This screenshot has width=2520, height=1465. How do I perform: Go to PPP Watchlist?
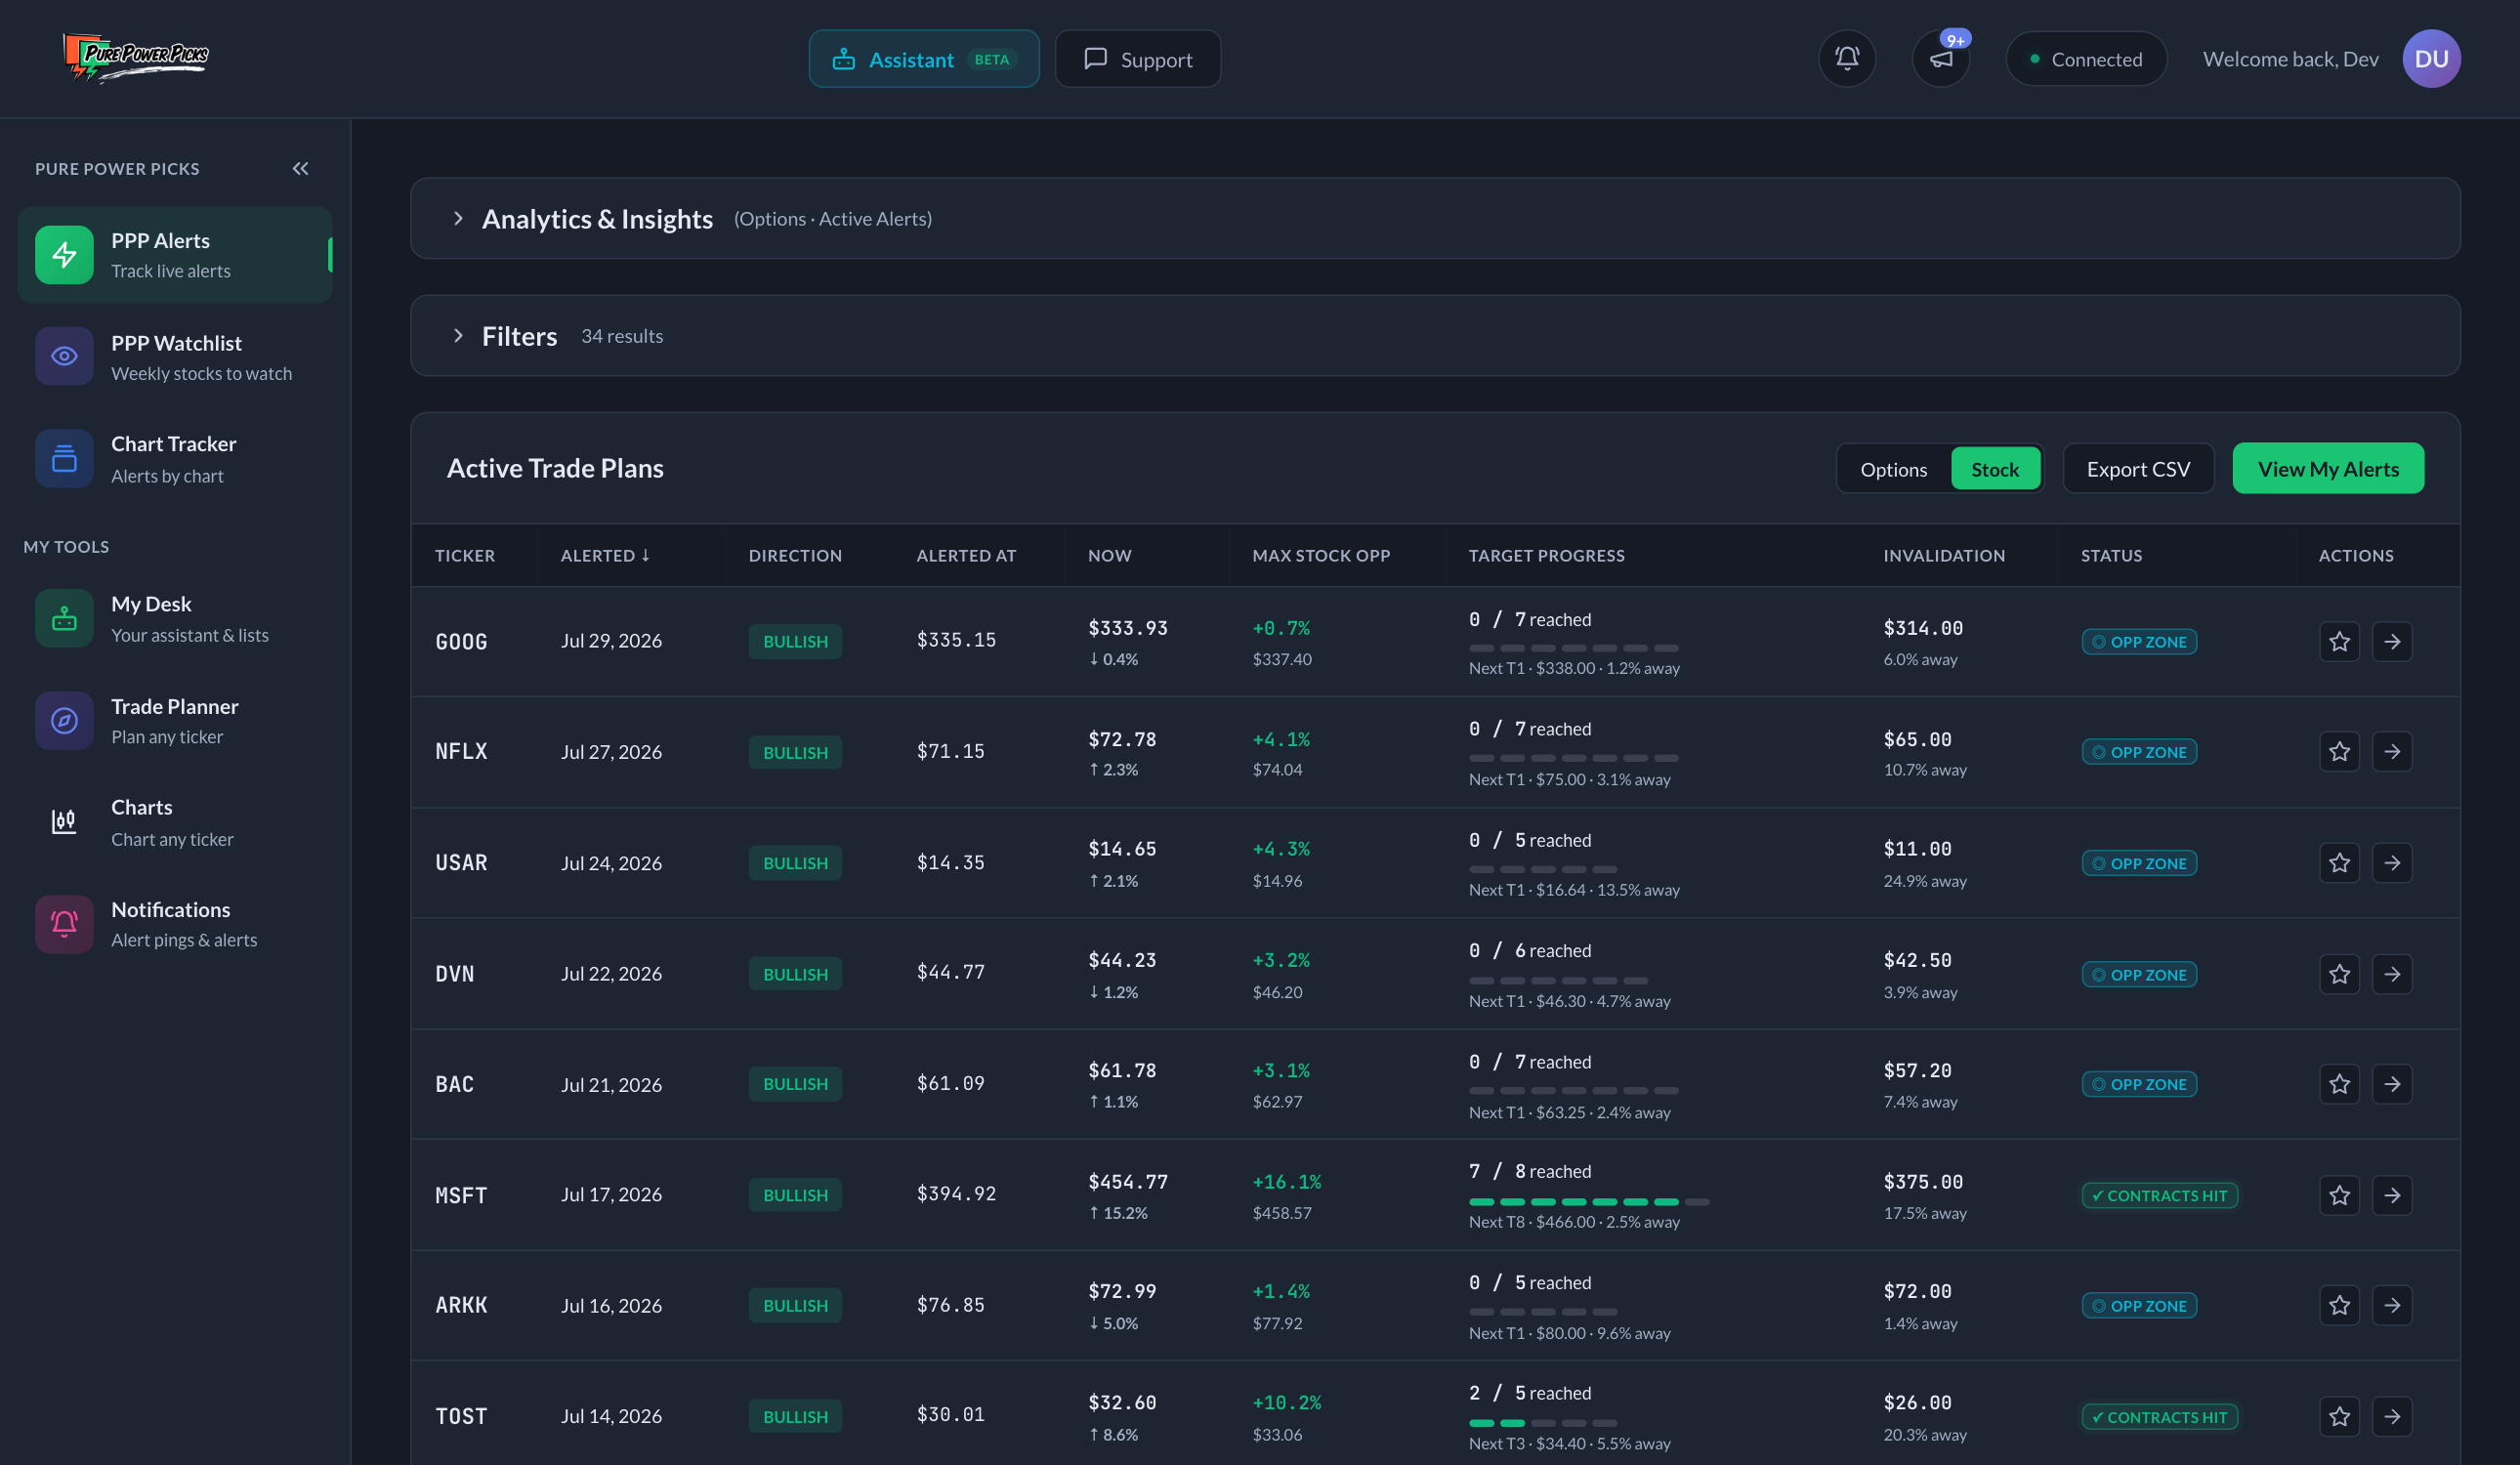pos(175,356)
